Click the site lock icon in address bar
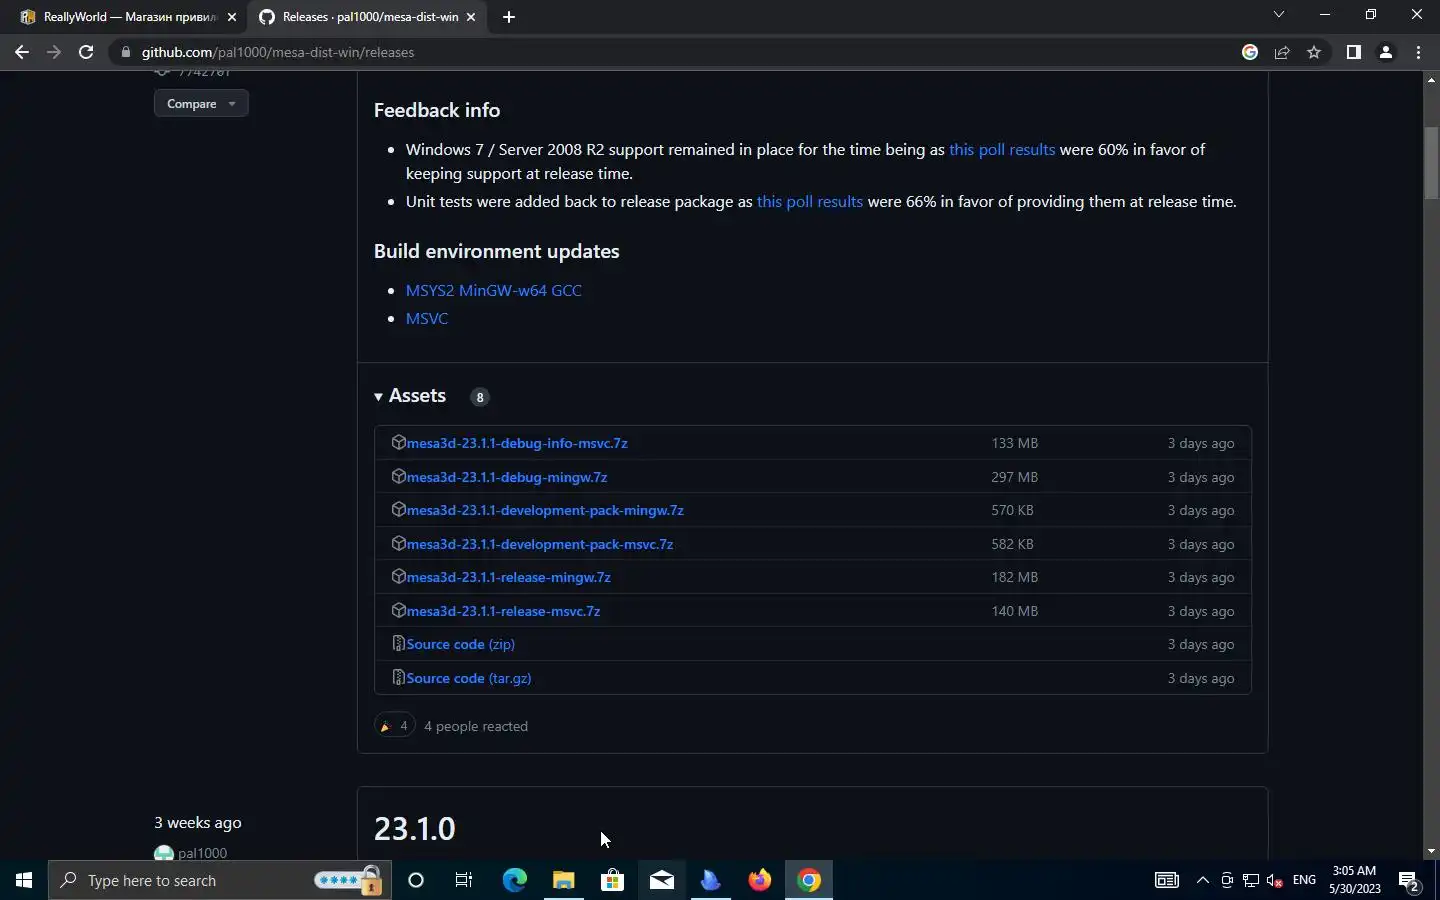This screenshot has height=900, width=1440. (125, 52)
